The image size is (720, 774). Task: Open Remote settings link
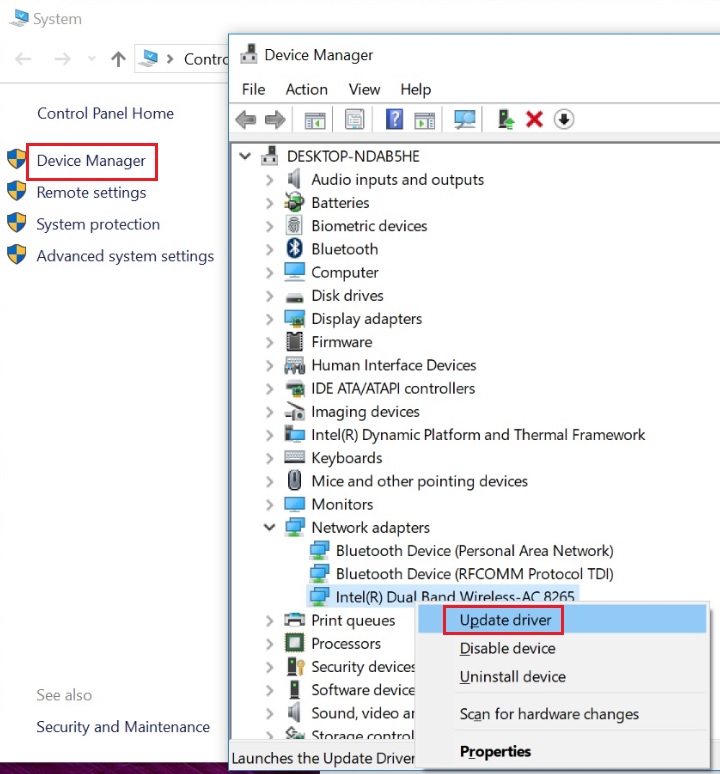91,193
